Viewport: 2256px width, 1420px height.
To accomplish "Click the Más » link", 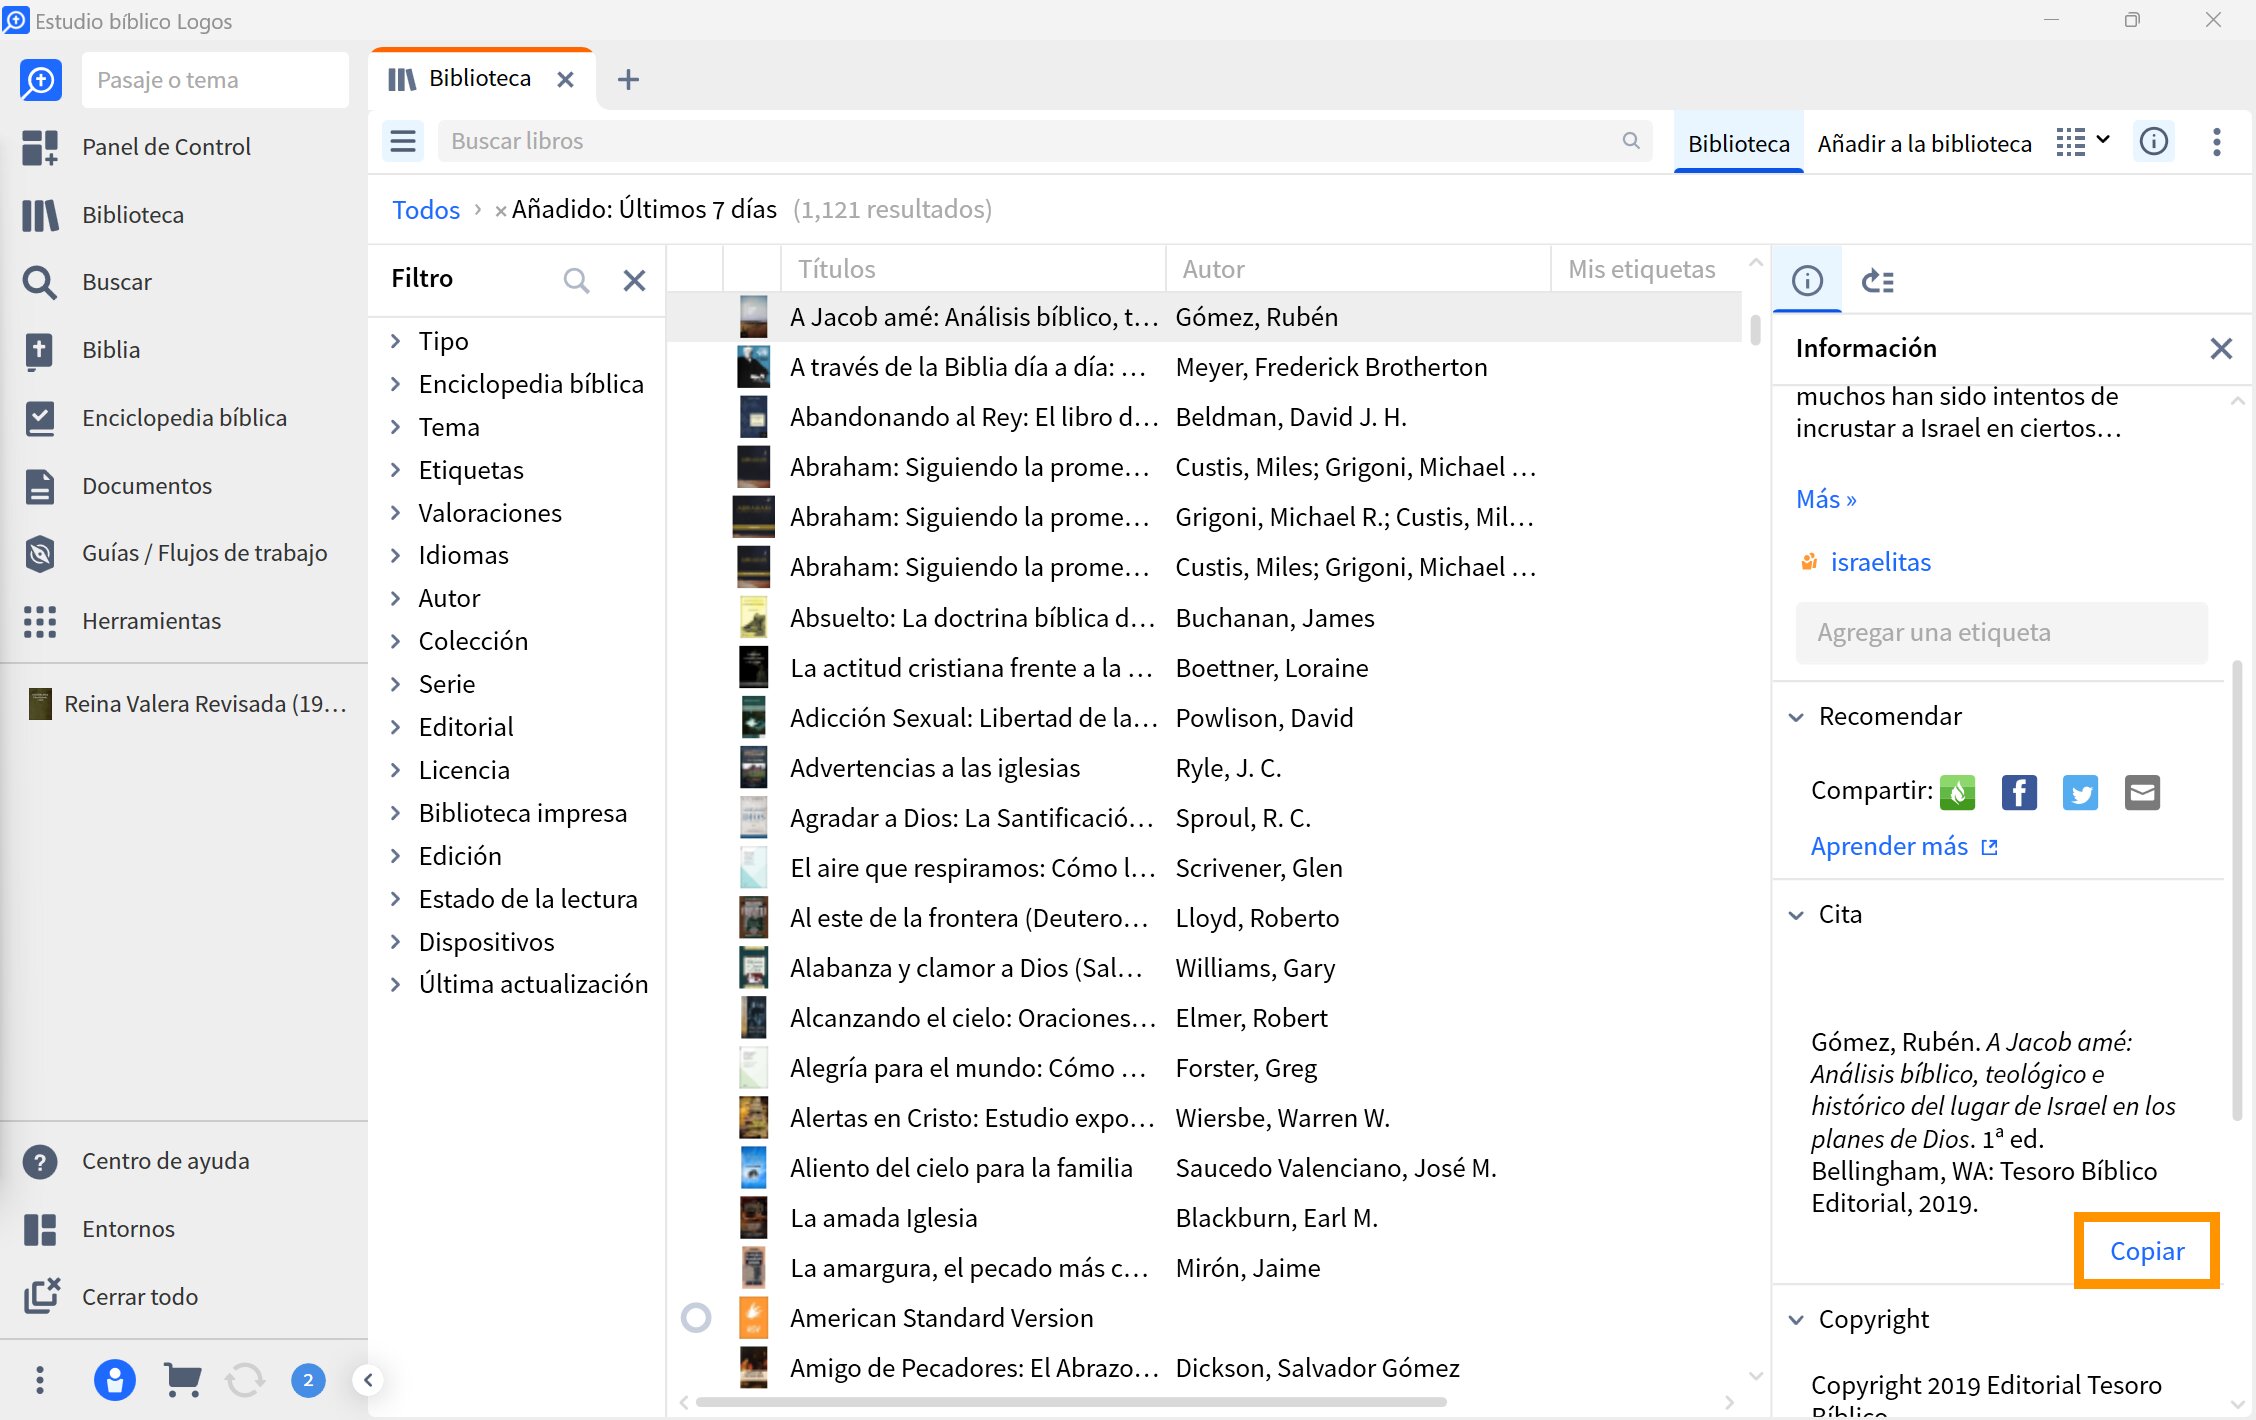I will pos(1826,499).
